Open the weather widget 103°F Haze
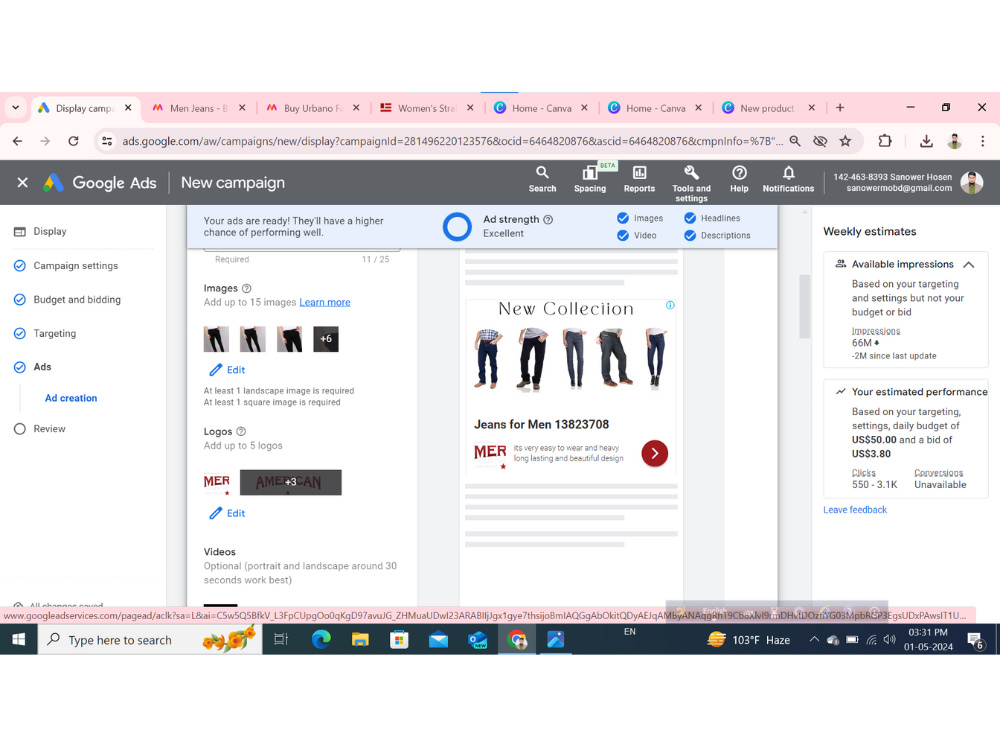The width and height of the screenshot is (1000, 750). click(x=749, y=640)
